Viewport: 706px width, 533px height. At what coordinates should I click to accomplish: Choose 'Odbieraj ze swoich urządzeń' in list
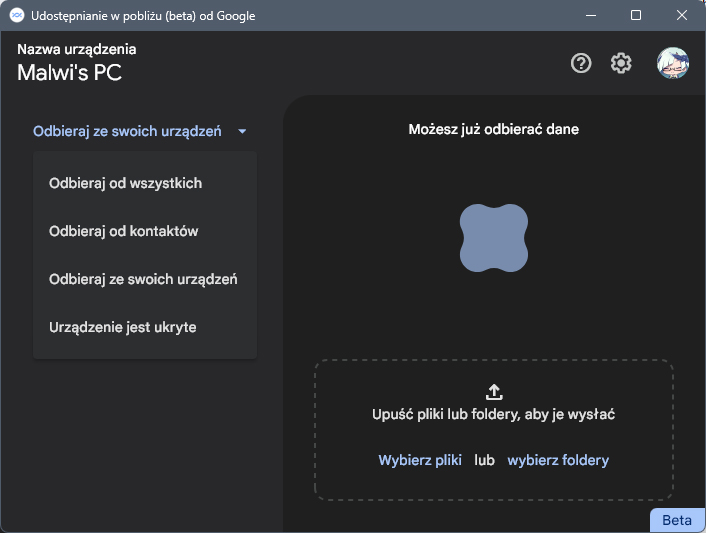(145, 279)
